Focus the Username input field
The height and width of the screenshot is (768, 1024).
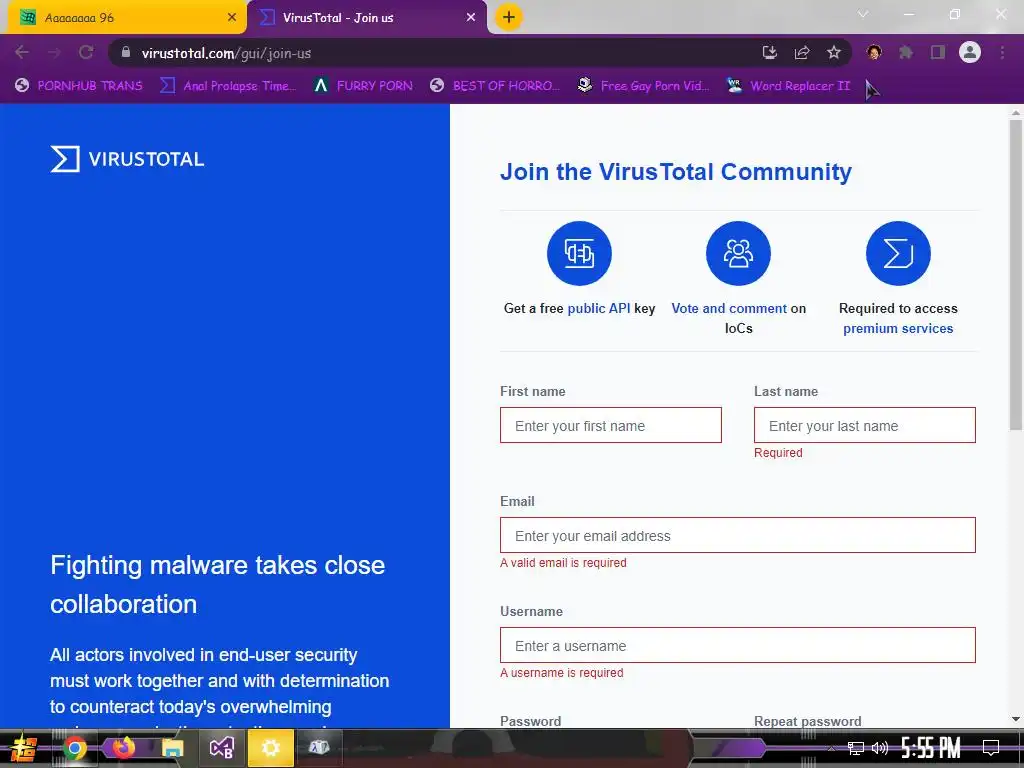(x=738, y=645)
